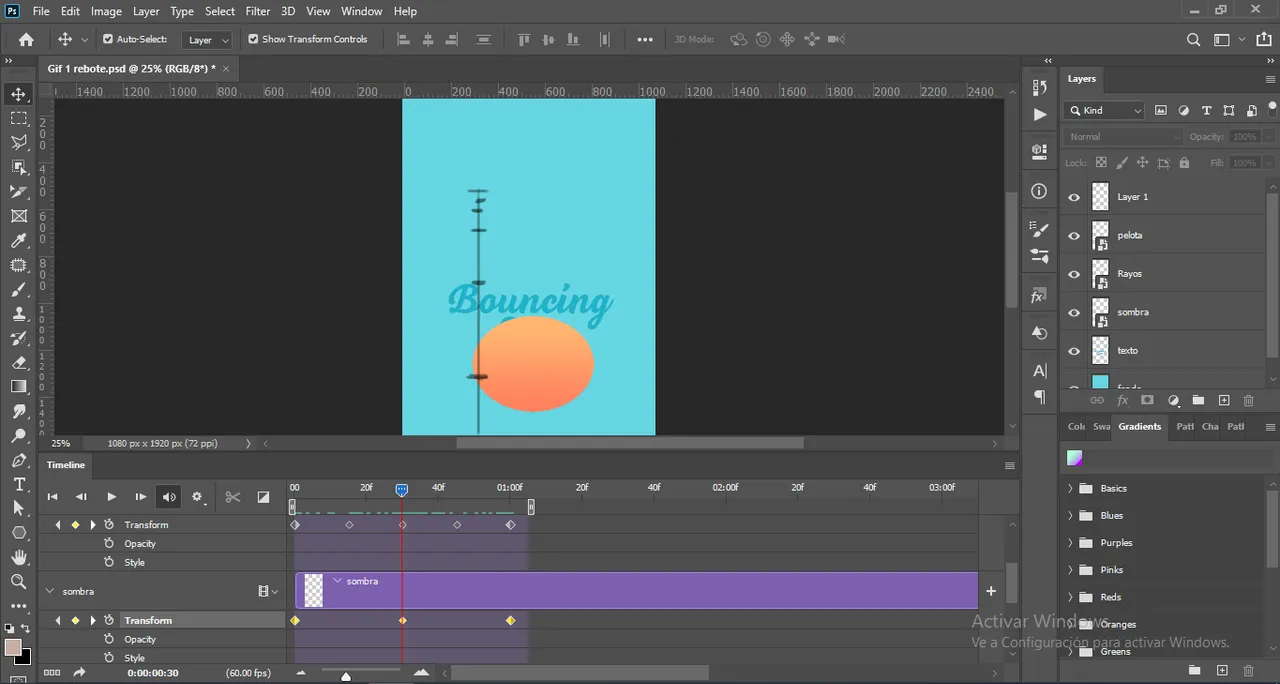Image resolution: width=1280 pixels, height=684 pixels.
Task: Click the foreground color swatch
Action: (13, 647)
